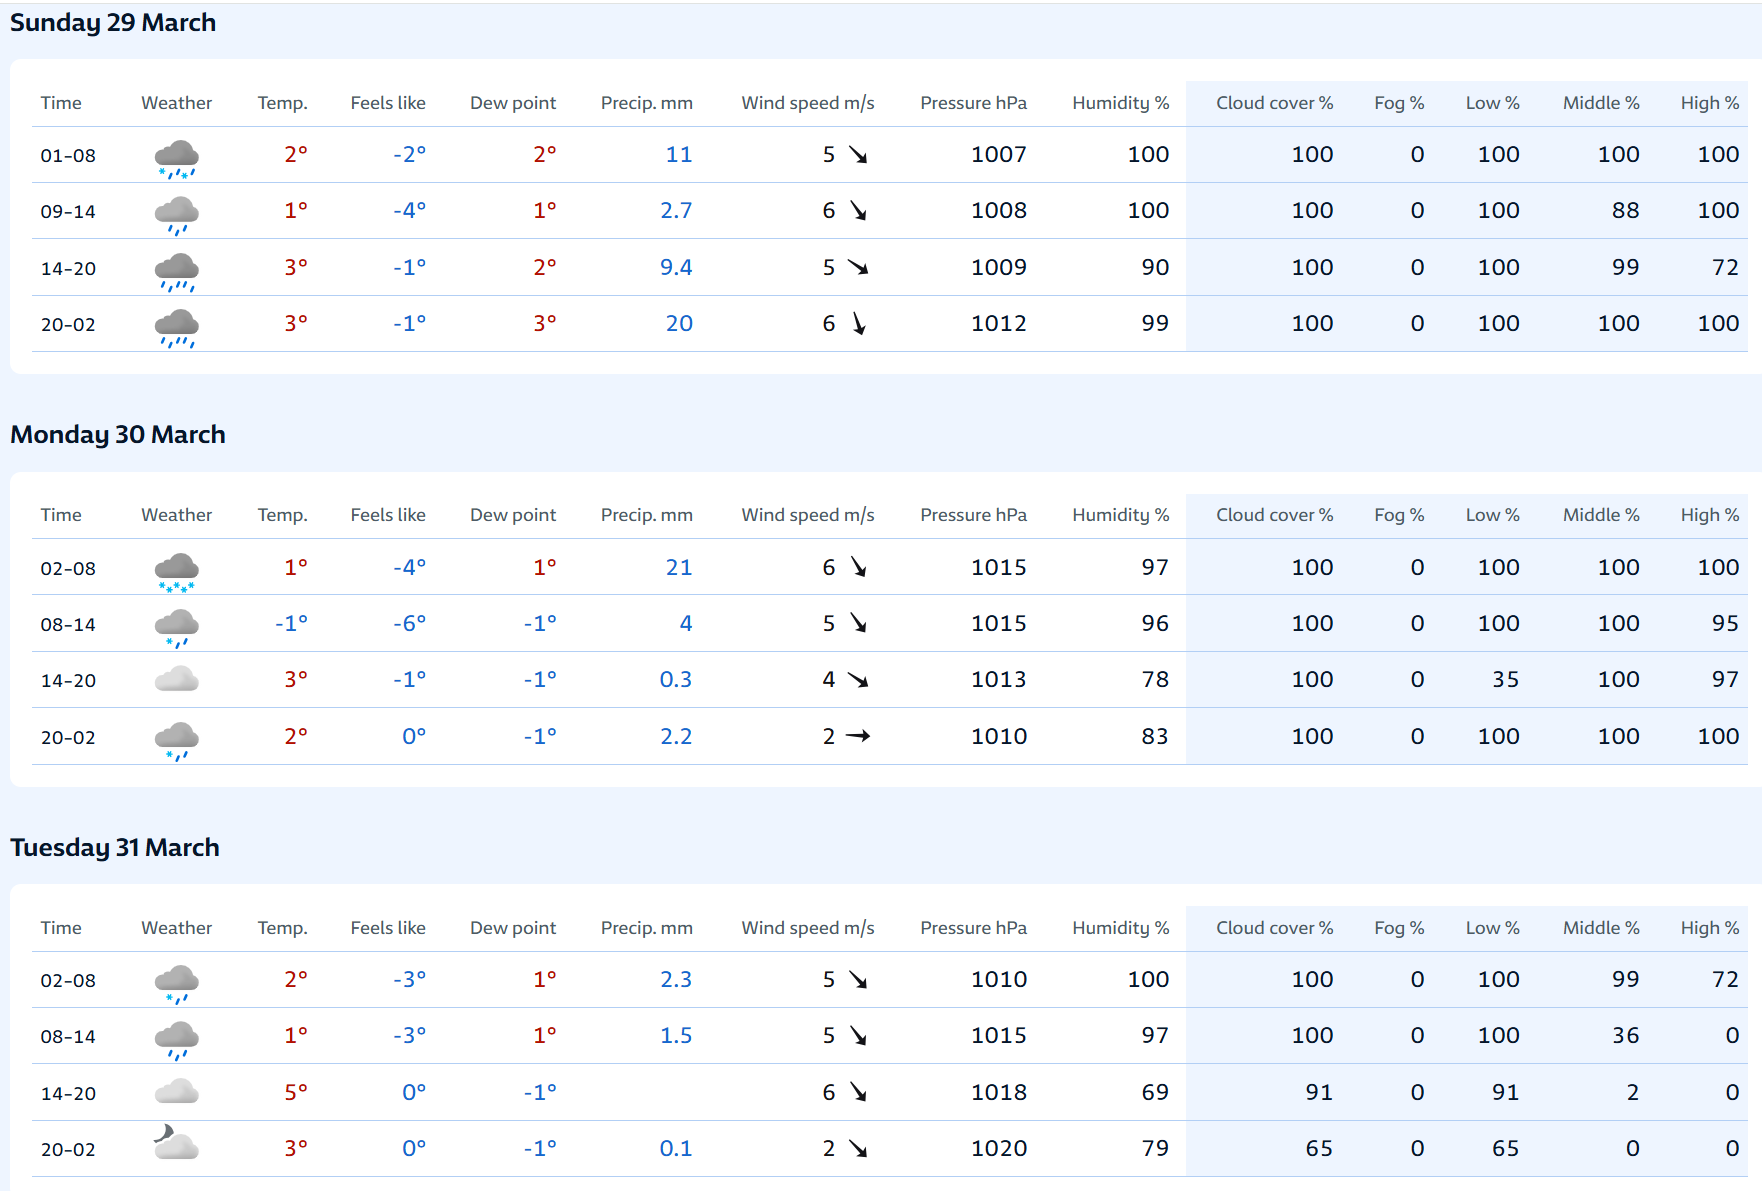This screenshot has height=1191, width=1762.
Task: Click the Monday 30 March heading
Action: [118, 435]
